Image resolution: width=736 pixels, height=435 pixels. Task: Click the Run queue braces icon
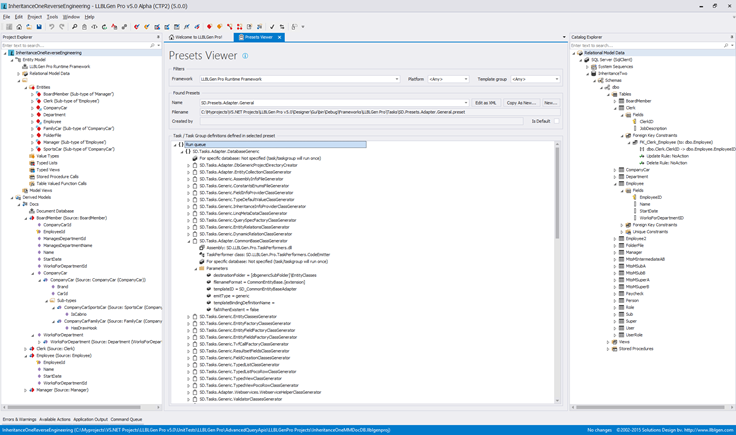coord(181,145)
